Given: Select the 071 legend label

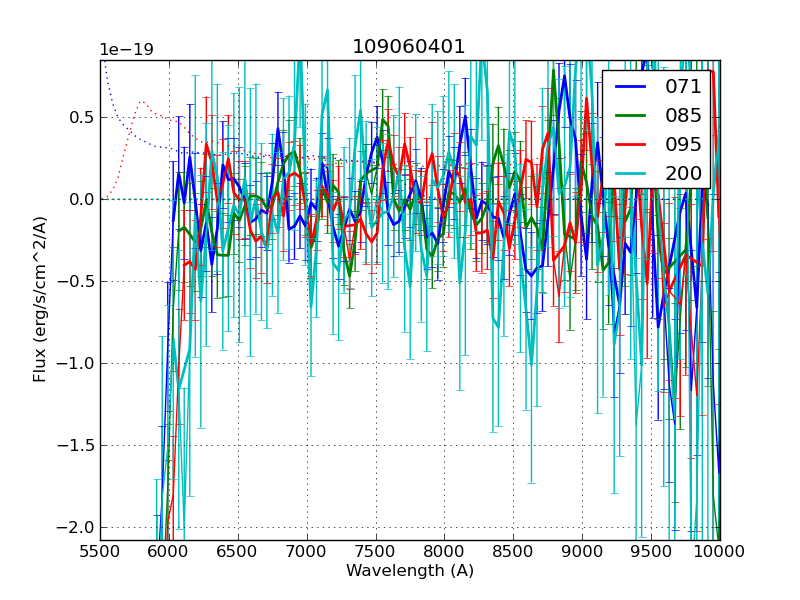Looking at the screenshot, I should click(683, 86).
